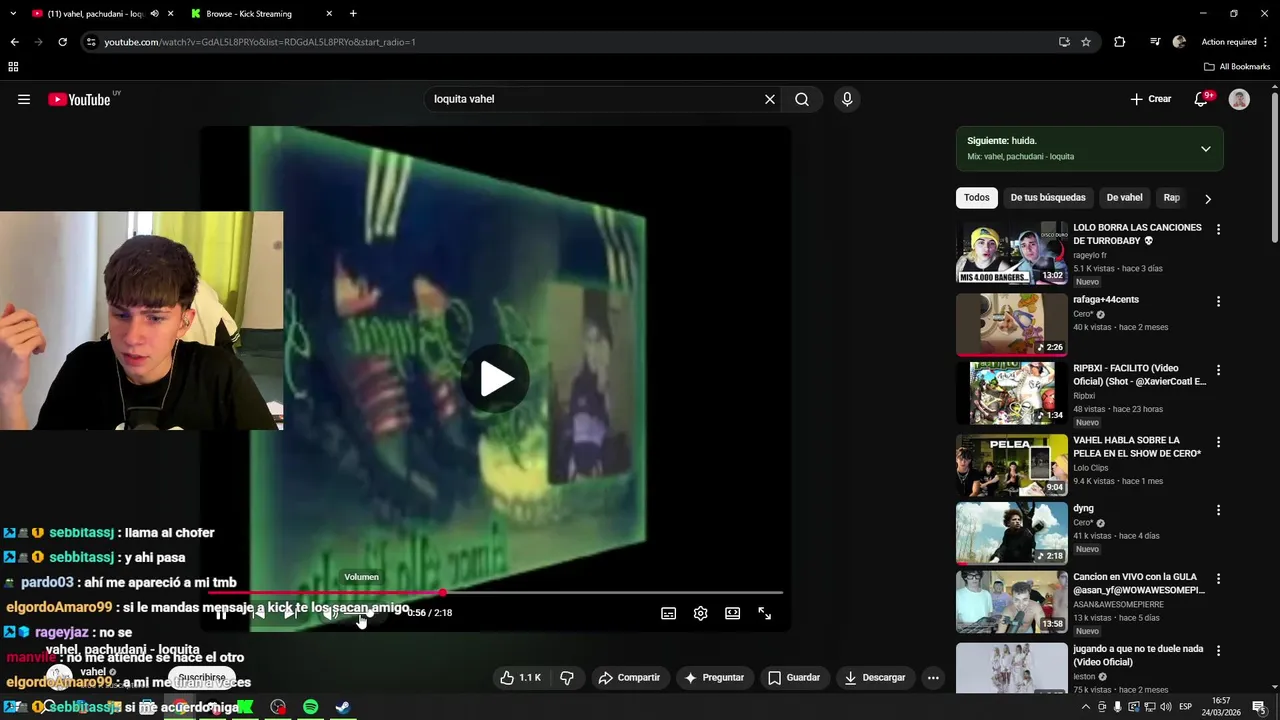Image resolution: width=1280 pixels, height=720 pixels.
Task: Open the Chrome apps grid icon
Action: tap(13, 67)
